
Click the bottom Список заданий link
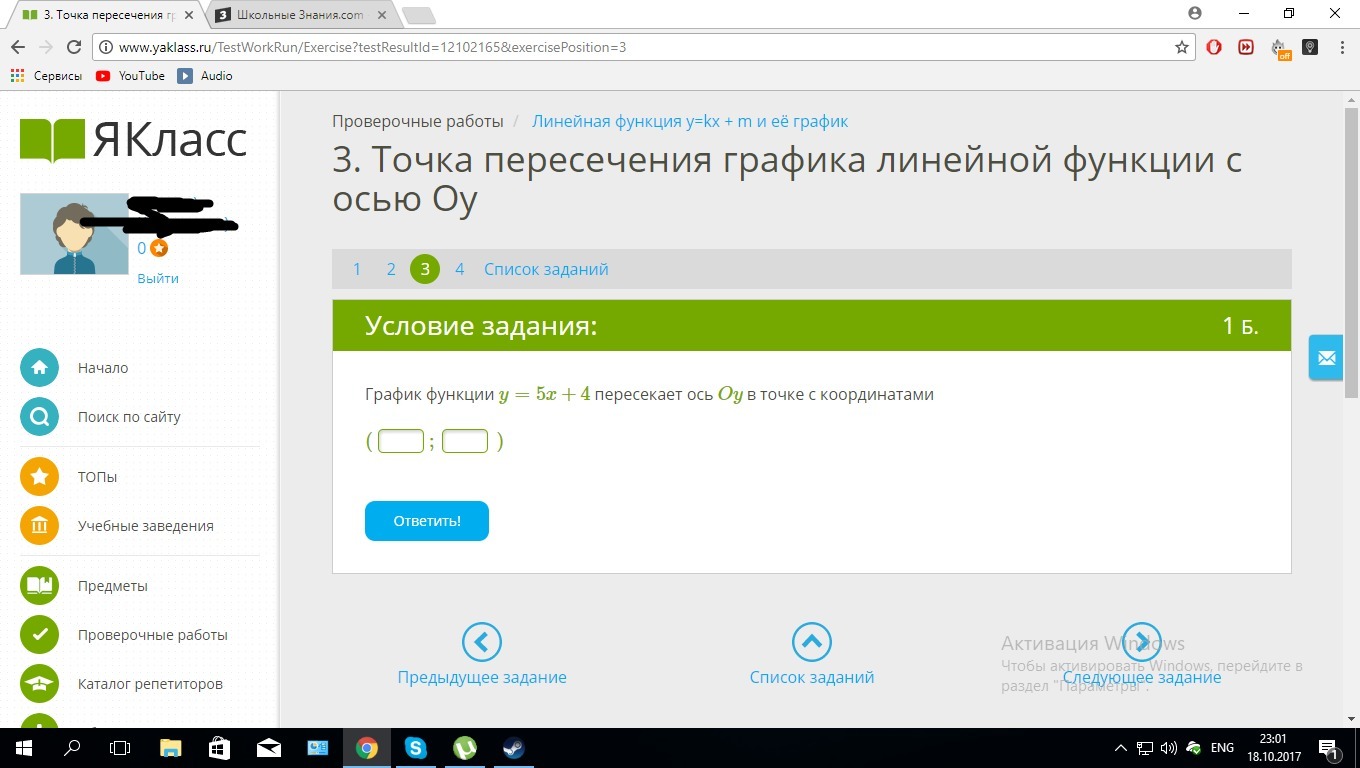pyautogui.click(x=812, y=677)
